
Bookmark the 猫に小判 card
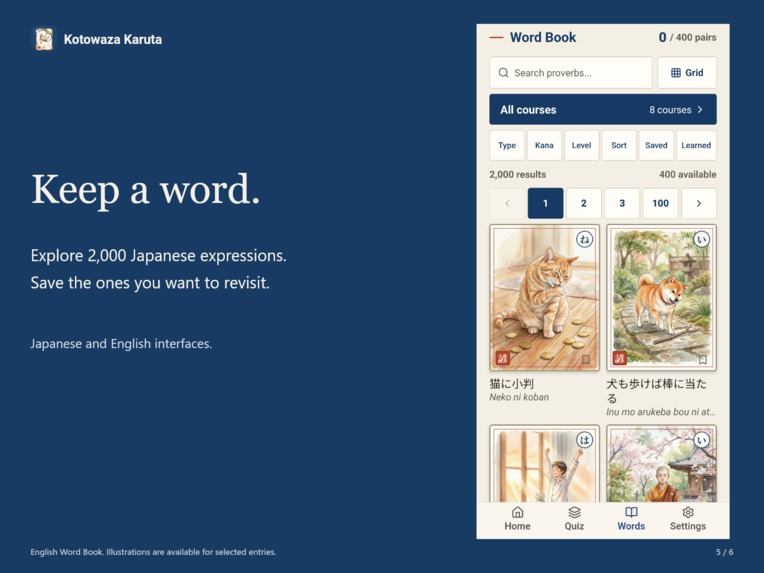coord(586,360)
